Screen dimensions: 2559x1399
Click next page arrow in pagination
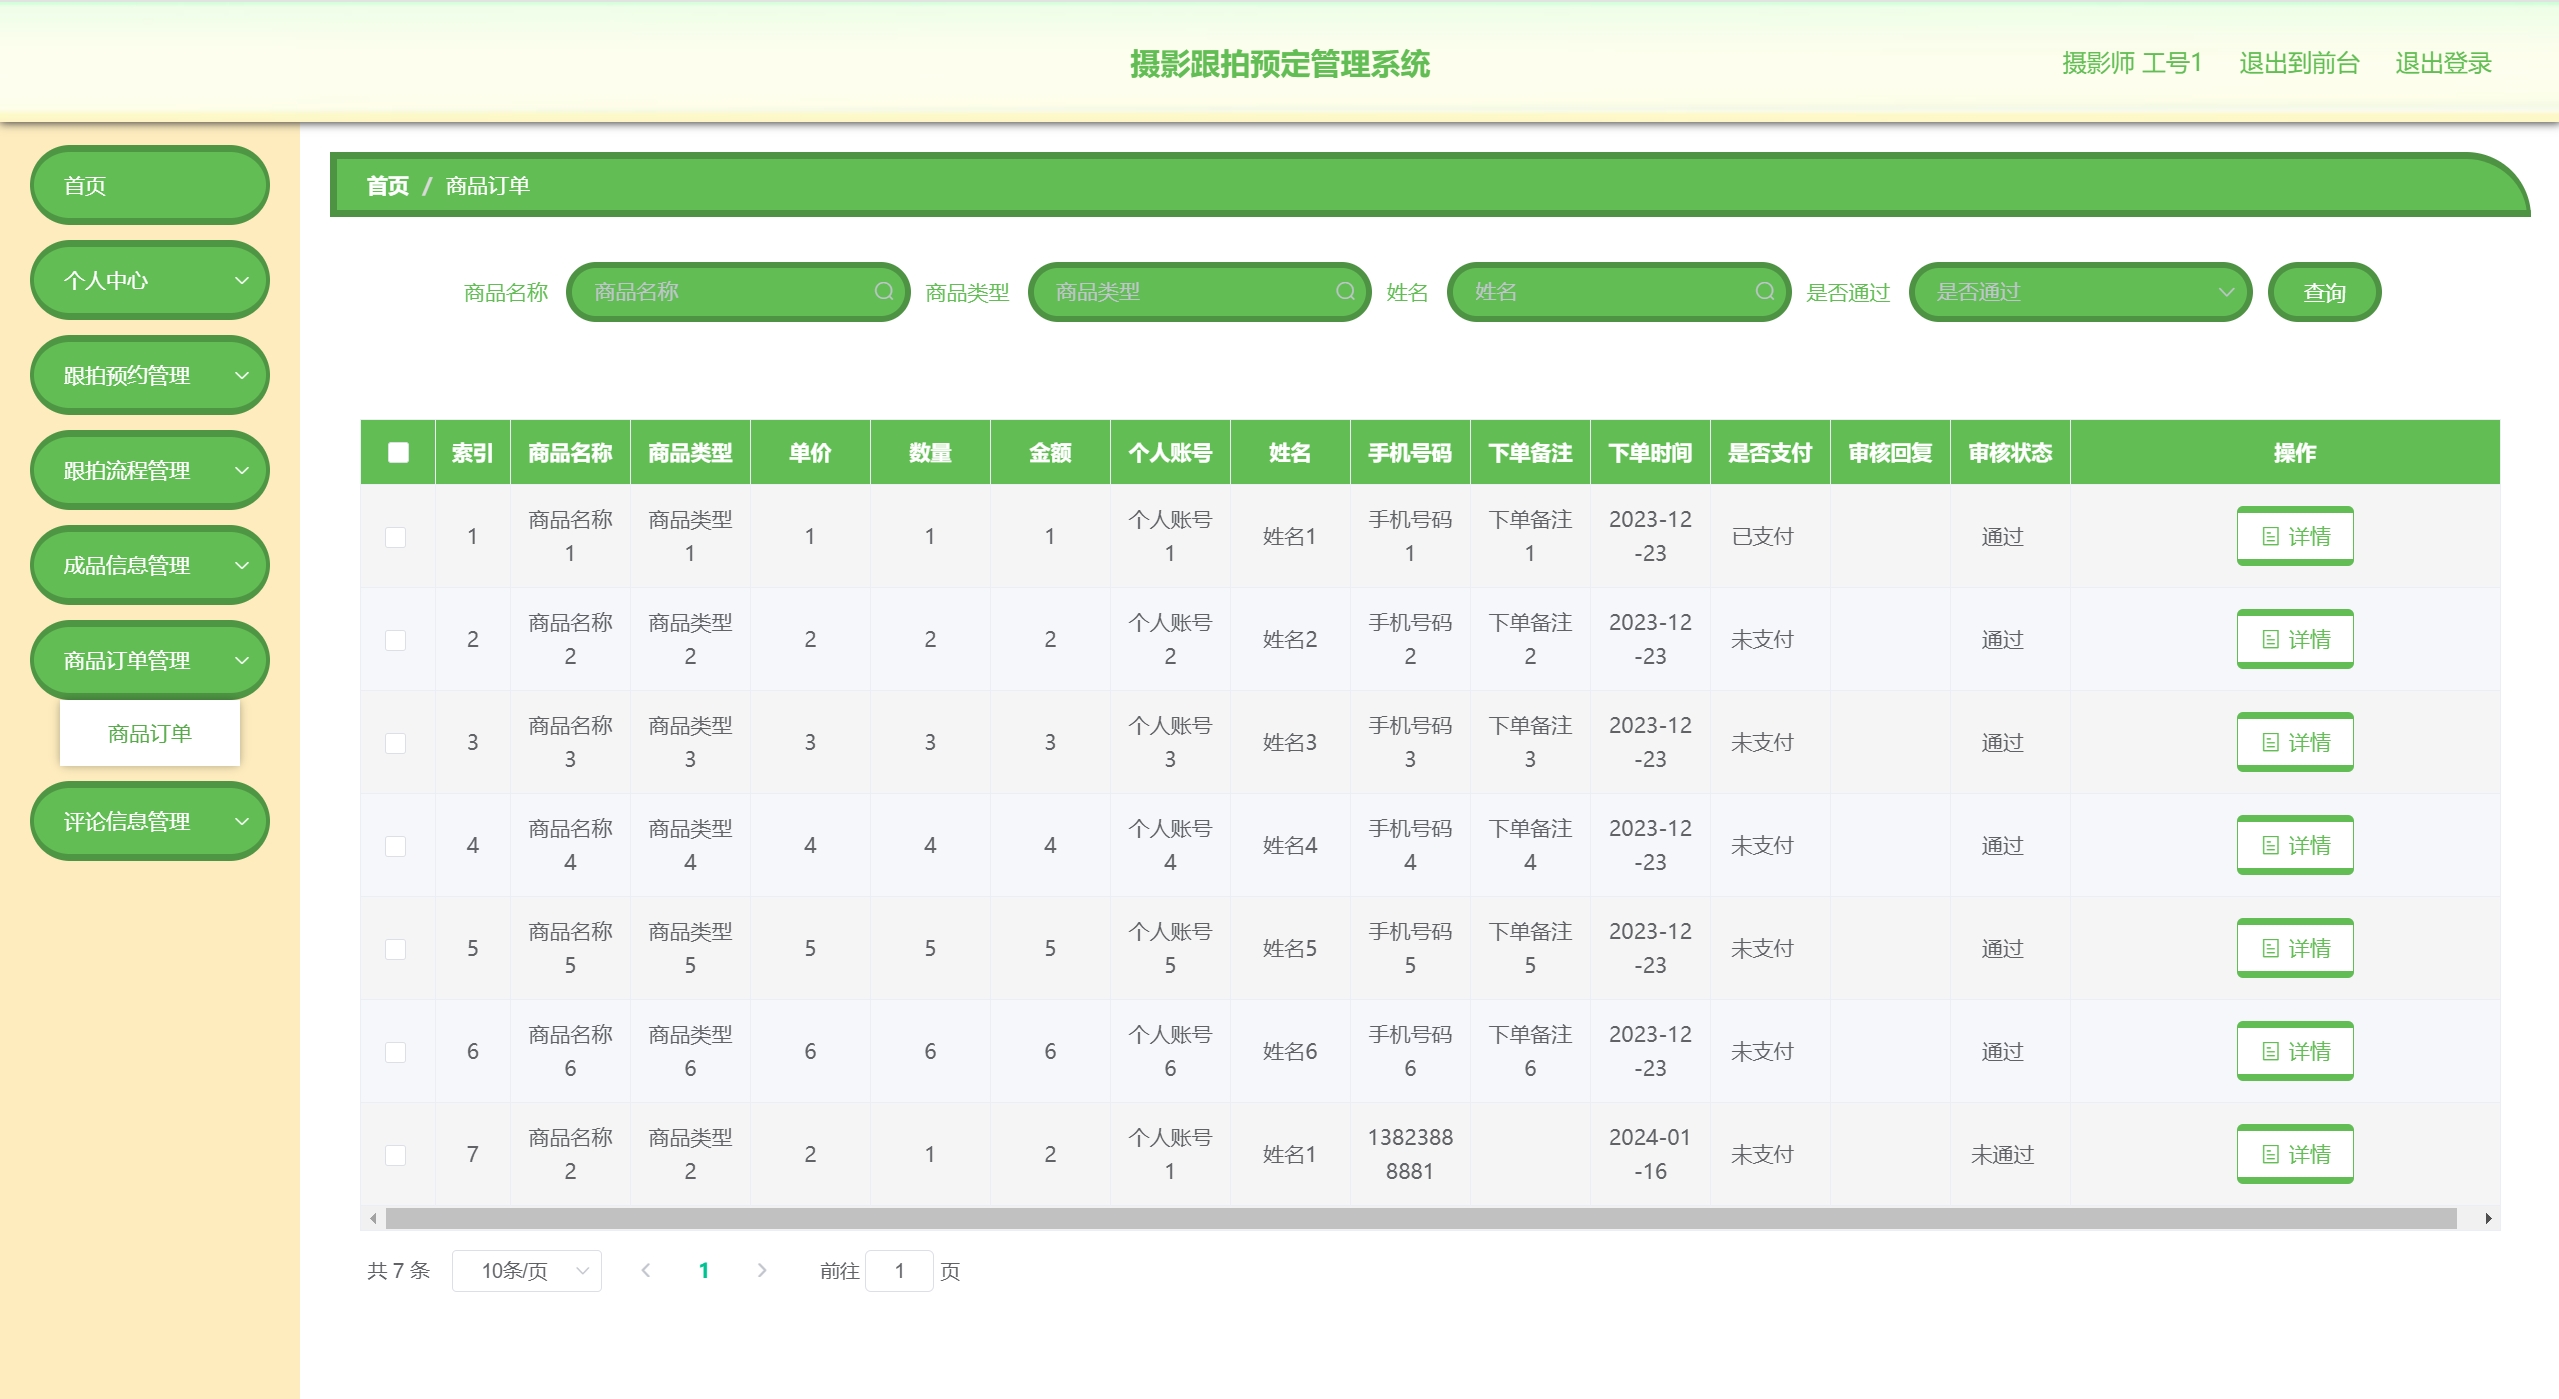tap(762, 1270)
